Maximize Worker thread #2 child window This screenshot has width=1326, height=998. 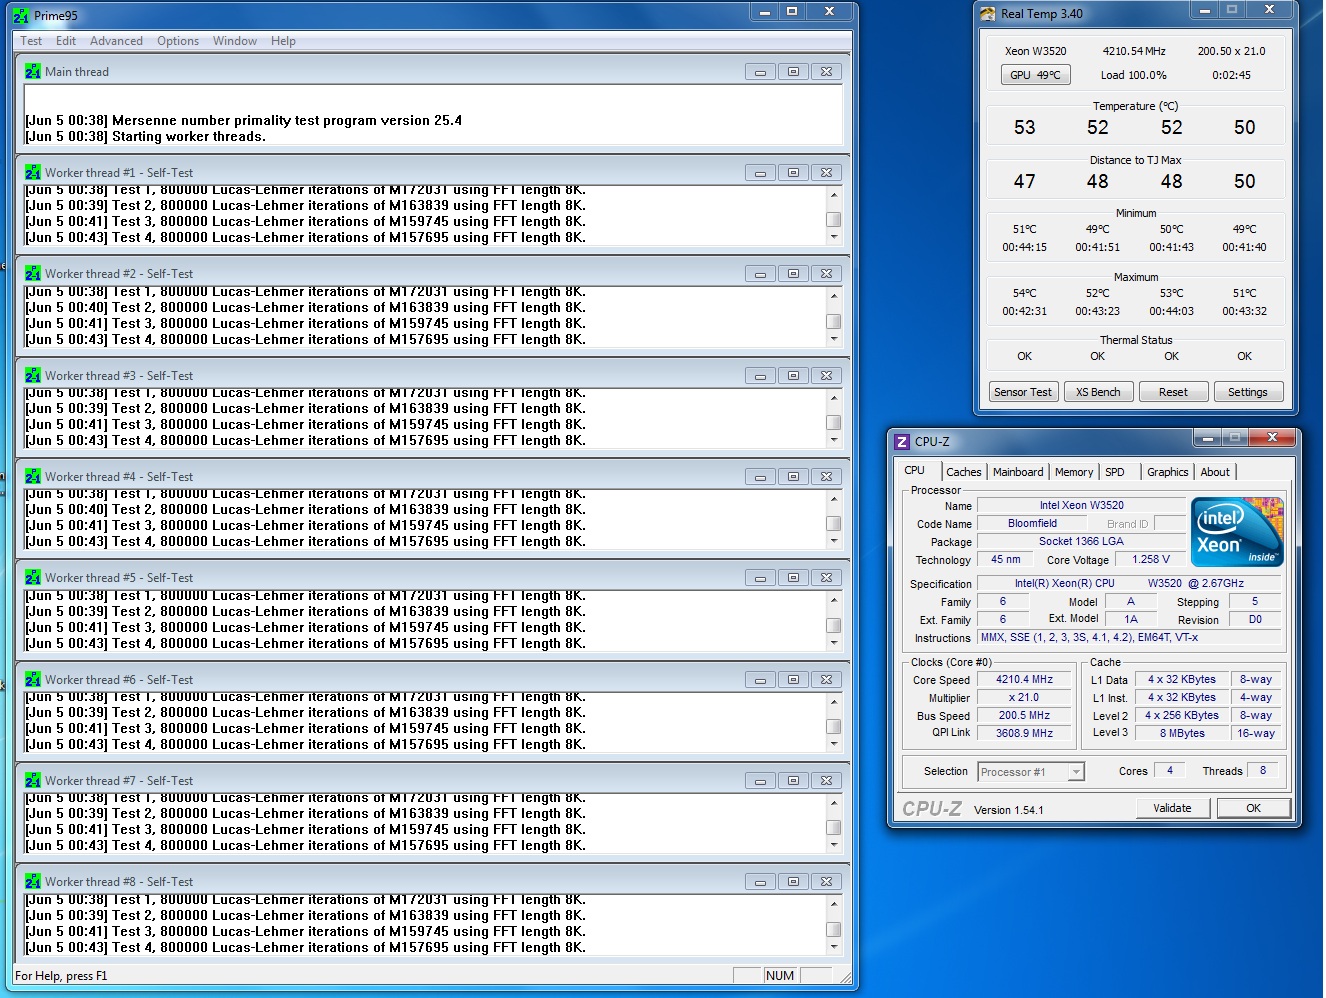pyautogui.click(x=793, y=274)
